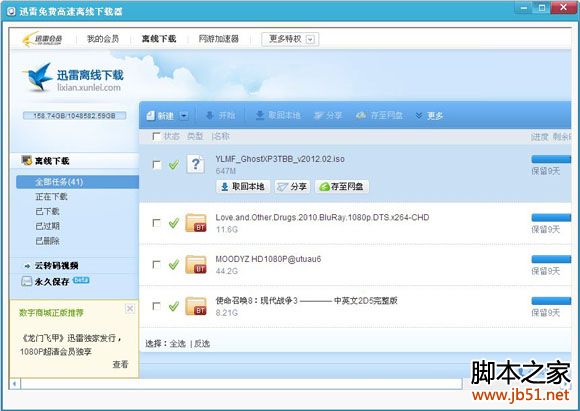Click the 进度 column header
The width and height of the screenshot is (580, 411).
point(540,137)
